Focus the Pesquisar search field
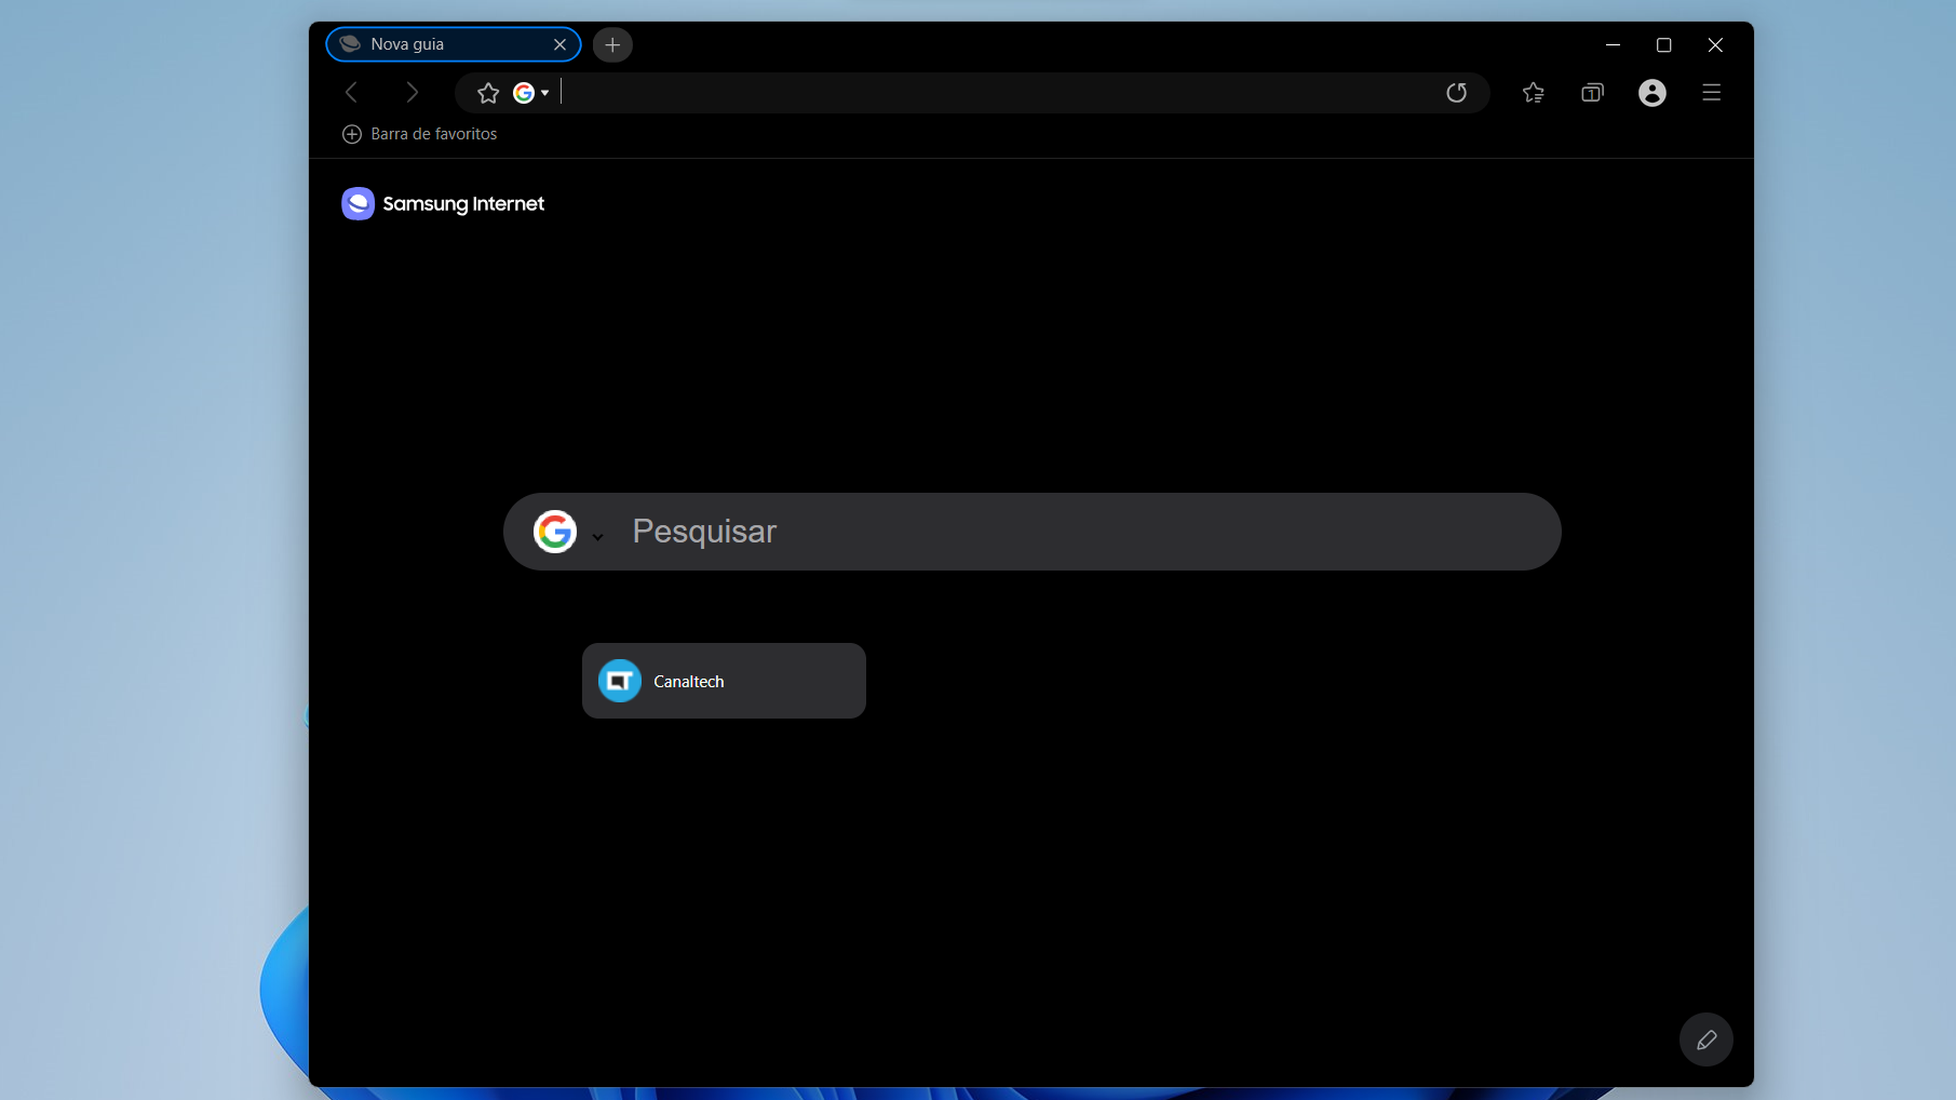Viewport: 1956px width, 1100px height. coord(1032,531)
